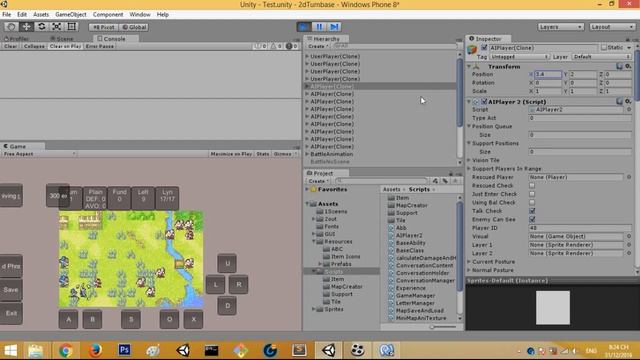Open the AIPlayer 2 script gear menu

(x=628, y=101)
